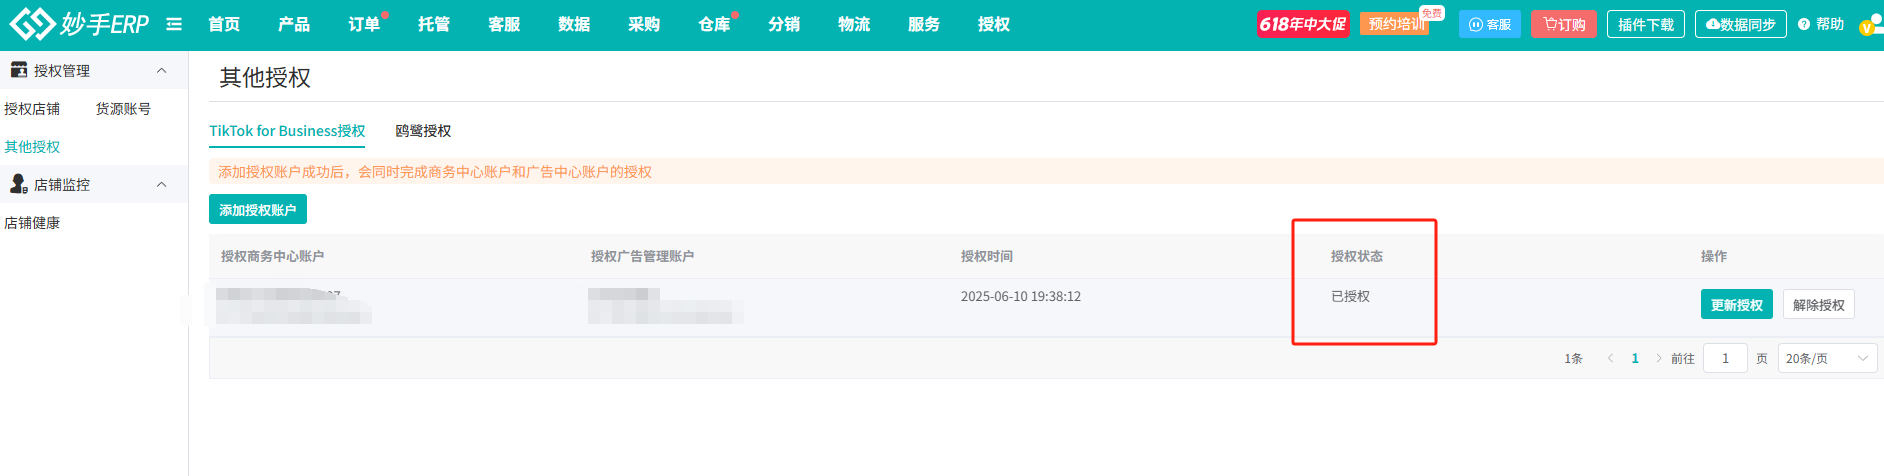Open the 托管 menu
Image resolution: width=1884 pixels, height=476 pixels.
tap(434, 24)
